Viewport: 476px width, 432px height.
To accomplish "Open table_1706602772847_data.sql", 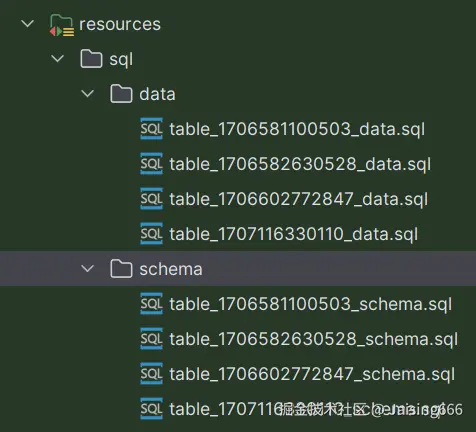I will coord(299,199).
